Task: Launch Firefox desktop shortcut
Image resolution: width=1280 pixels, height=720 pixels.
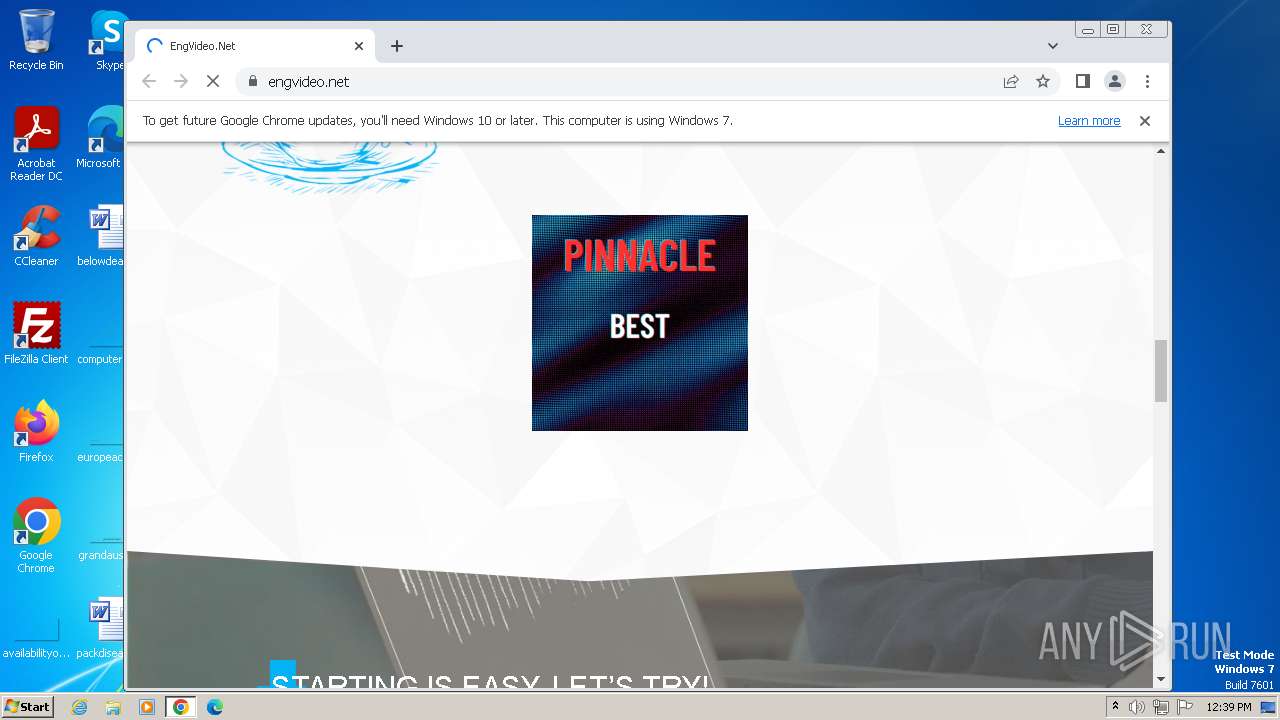Action: tap(36, 432)
